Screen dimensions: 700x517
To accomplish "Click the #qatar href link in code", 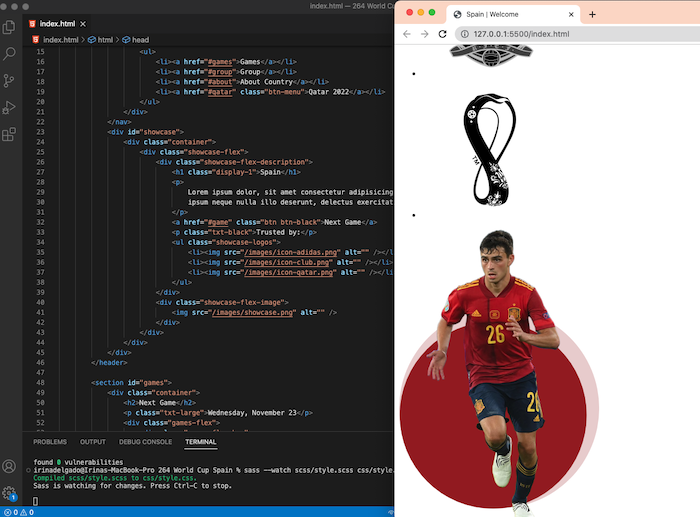I will pos(220,92).
